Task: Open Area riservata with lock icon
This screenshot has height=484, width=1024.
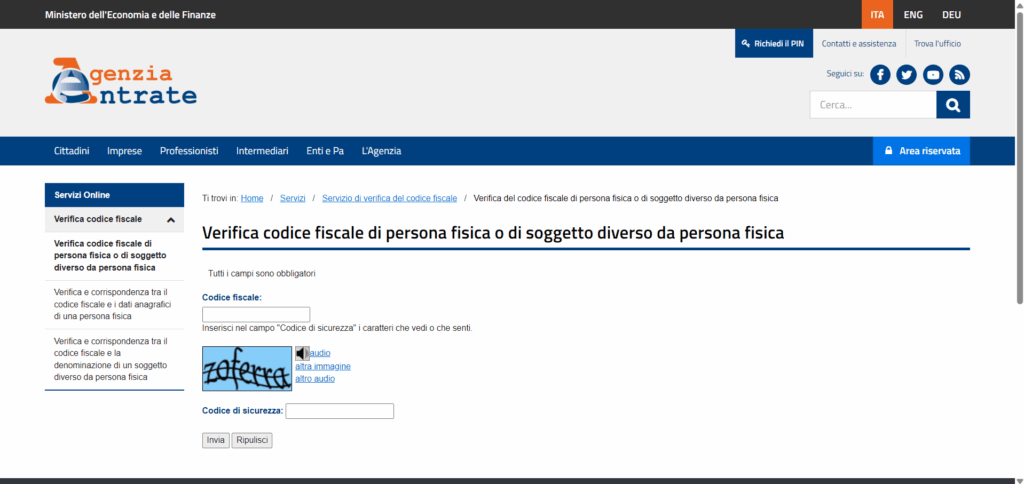Action: click(x=921, y=151)
